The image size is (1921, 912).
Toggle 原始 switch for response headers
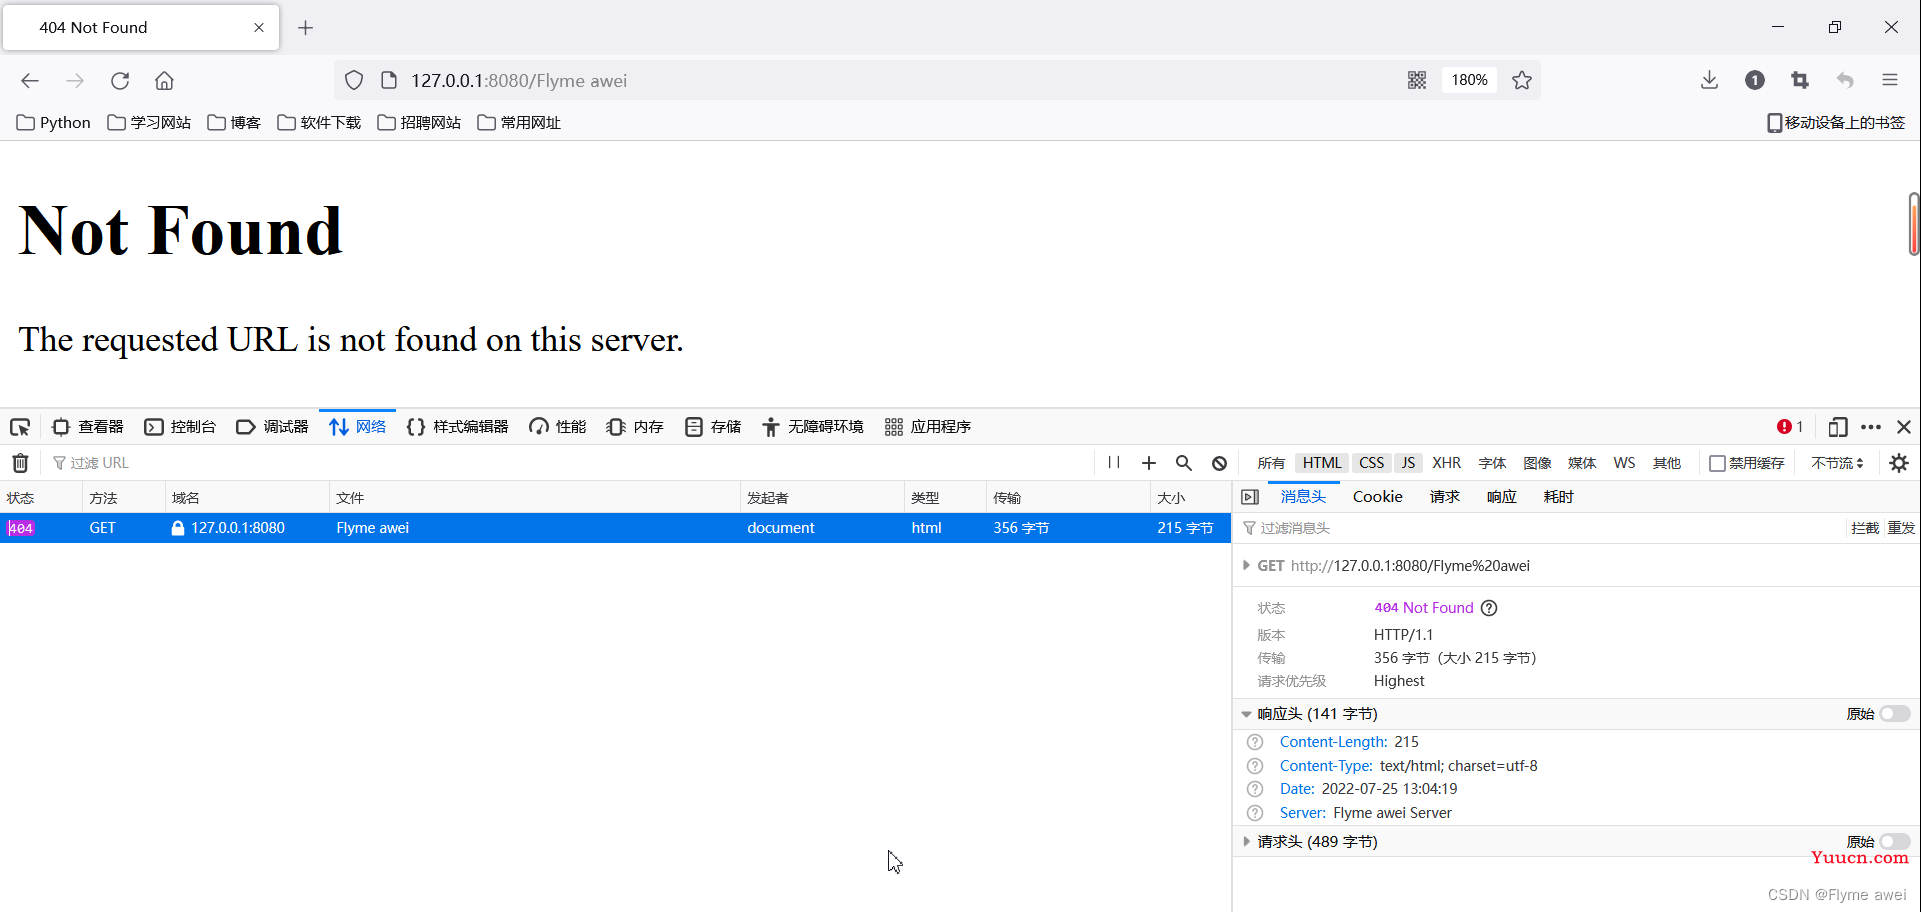1894,714
